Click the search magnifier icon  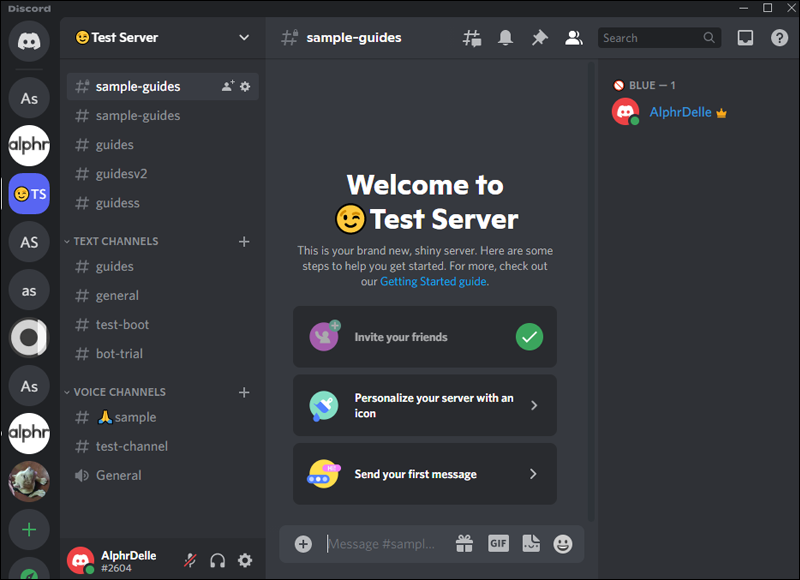[709, 38]
